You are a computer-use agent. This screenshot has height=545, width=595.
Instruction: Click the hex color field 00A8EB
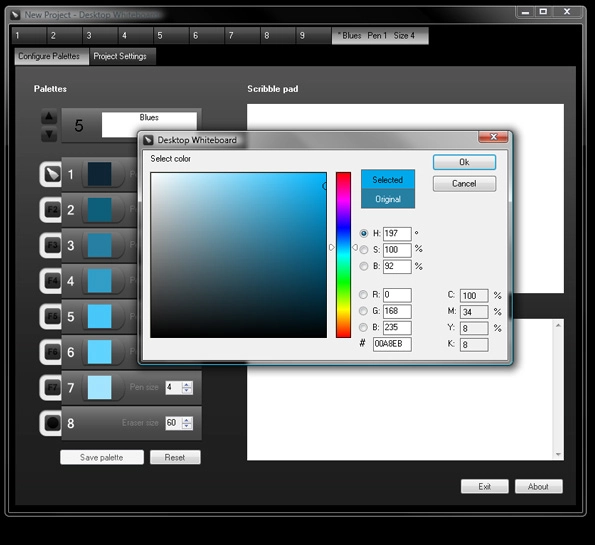[x=392, y=344]
